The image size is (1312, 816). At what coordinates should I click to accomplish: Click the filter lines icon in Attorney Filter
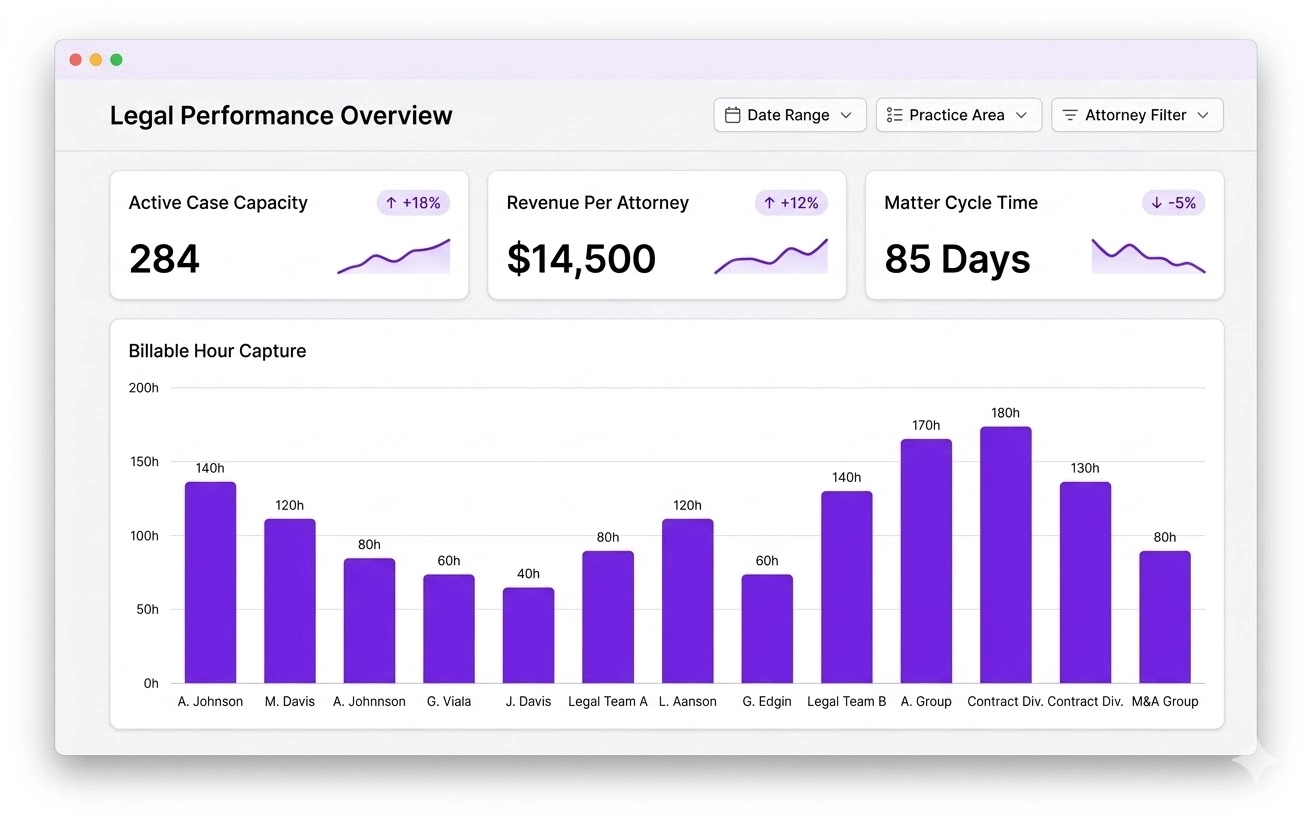(1070, 115)
